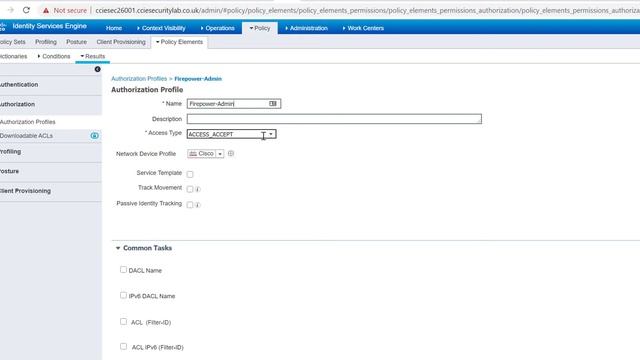Click into the Description text field
The height and width of the screenshot is (360, 640).
tap(334, 119)
